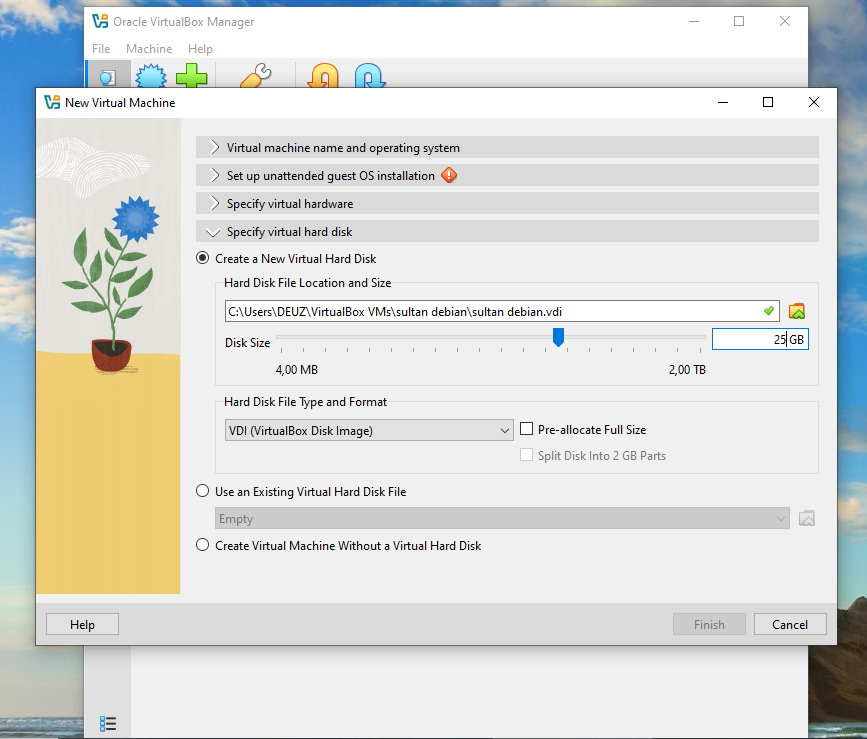Click the Help button in the dialog
Viewport: 867px width, 739px height.
pyautogui.click(x=82, y=624)
